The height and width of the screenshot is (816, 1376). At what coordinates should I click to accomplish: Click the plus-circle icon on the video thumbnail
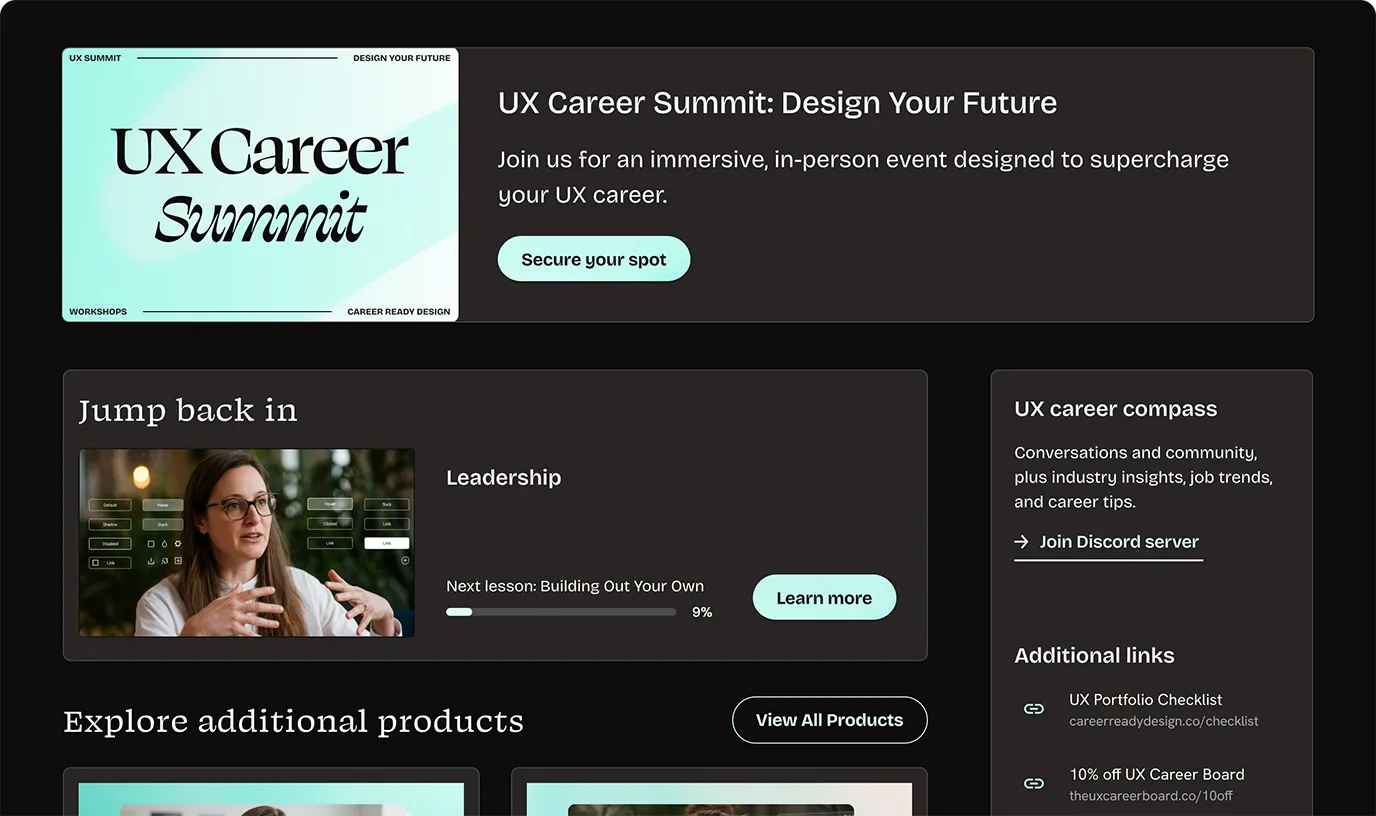pos(405,561)
